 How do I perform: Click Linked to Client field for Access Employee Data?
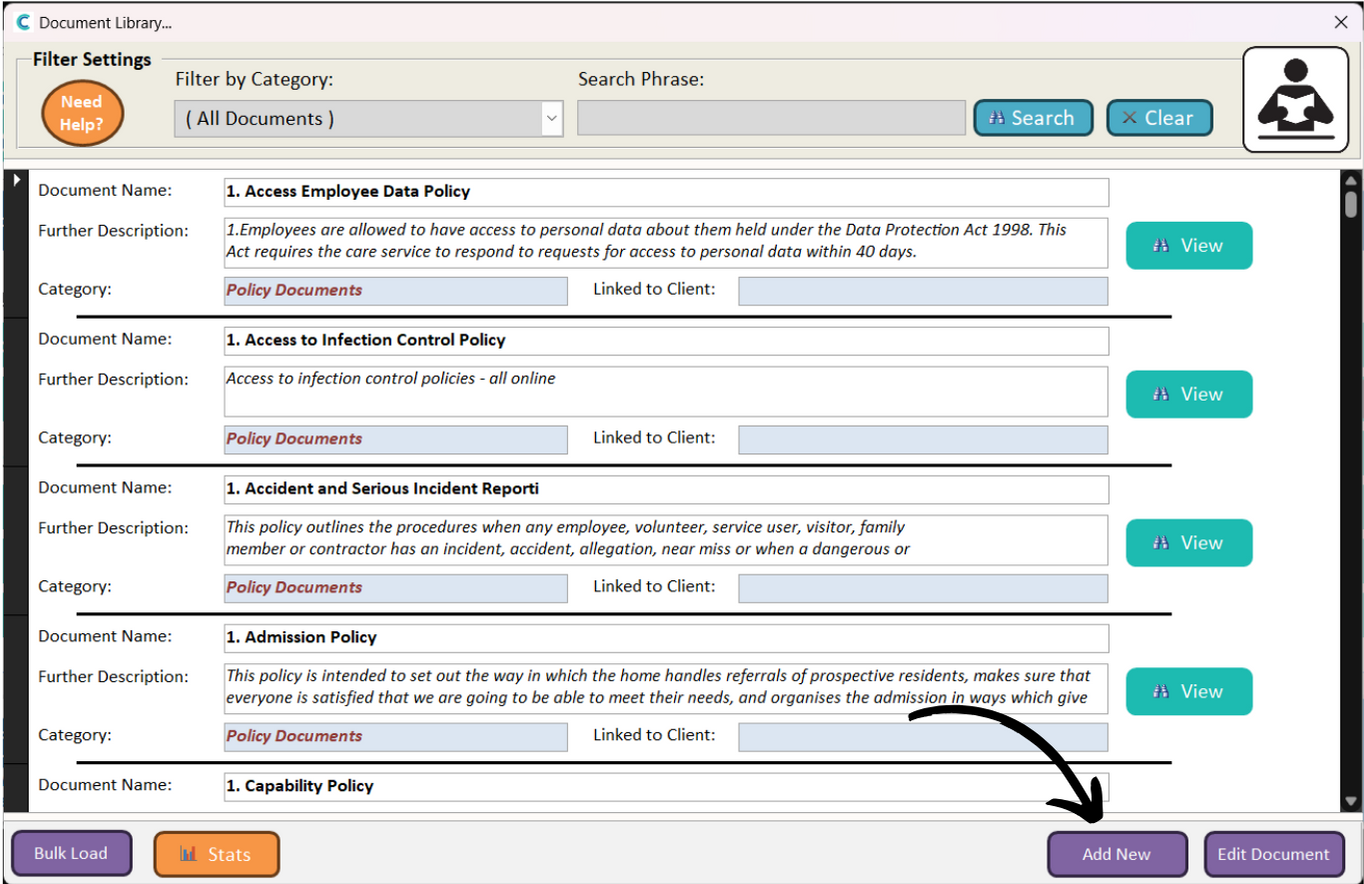tap(923, 291)
